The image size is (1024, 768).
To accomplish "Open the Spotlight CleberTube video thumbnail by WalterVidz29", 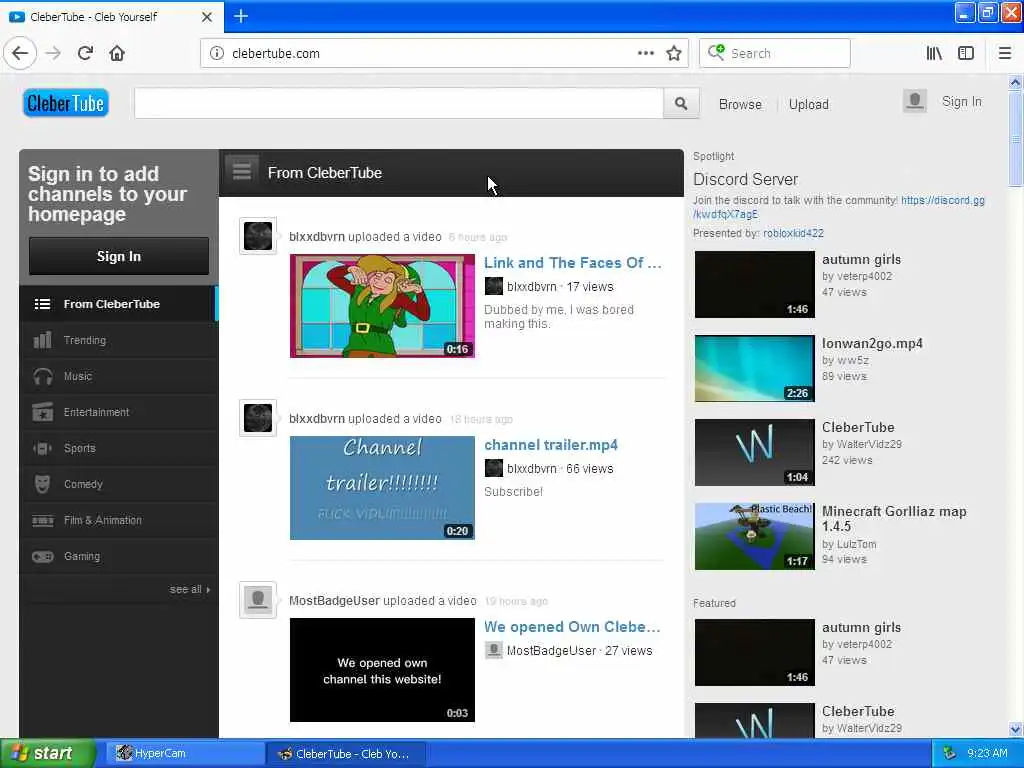I will click(x=754, y=453).
